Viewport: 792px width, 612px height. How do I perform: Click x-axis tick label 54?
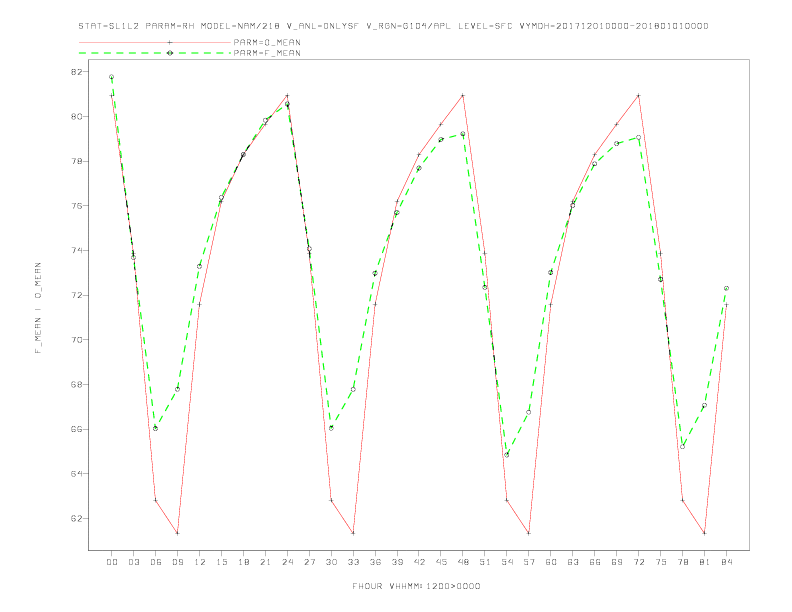(507, 562)
